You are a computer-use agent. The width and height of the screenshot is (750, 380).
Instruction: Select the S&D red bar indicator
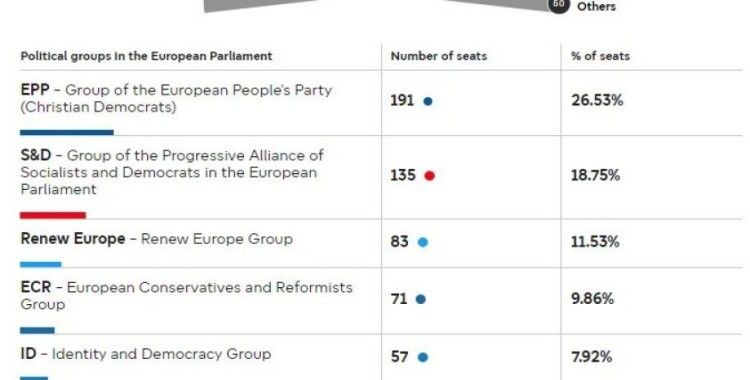pyautogui.click(x=53, y=215)
